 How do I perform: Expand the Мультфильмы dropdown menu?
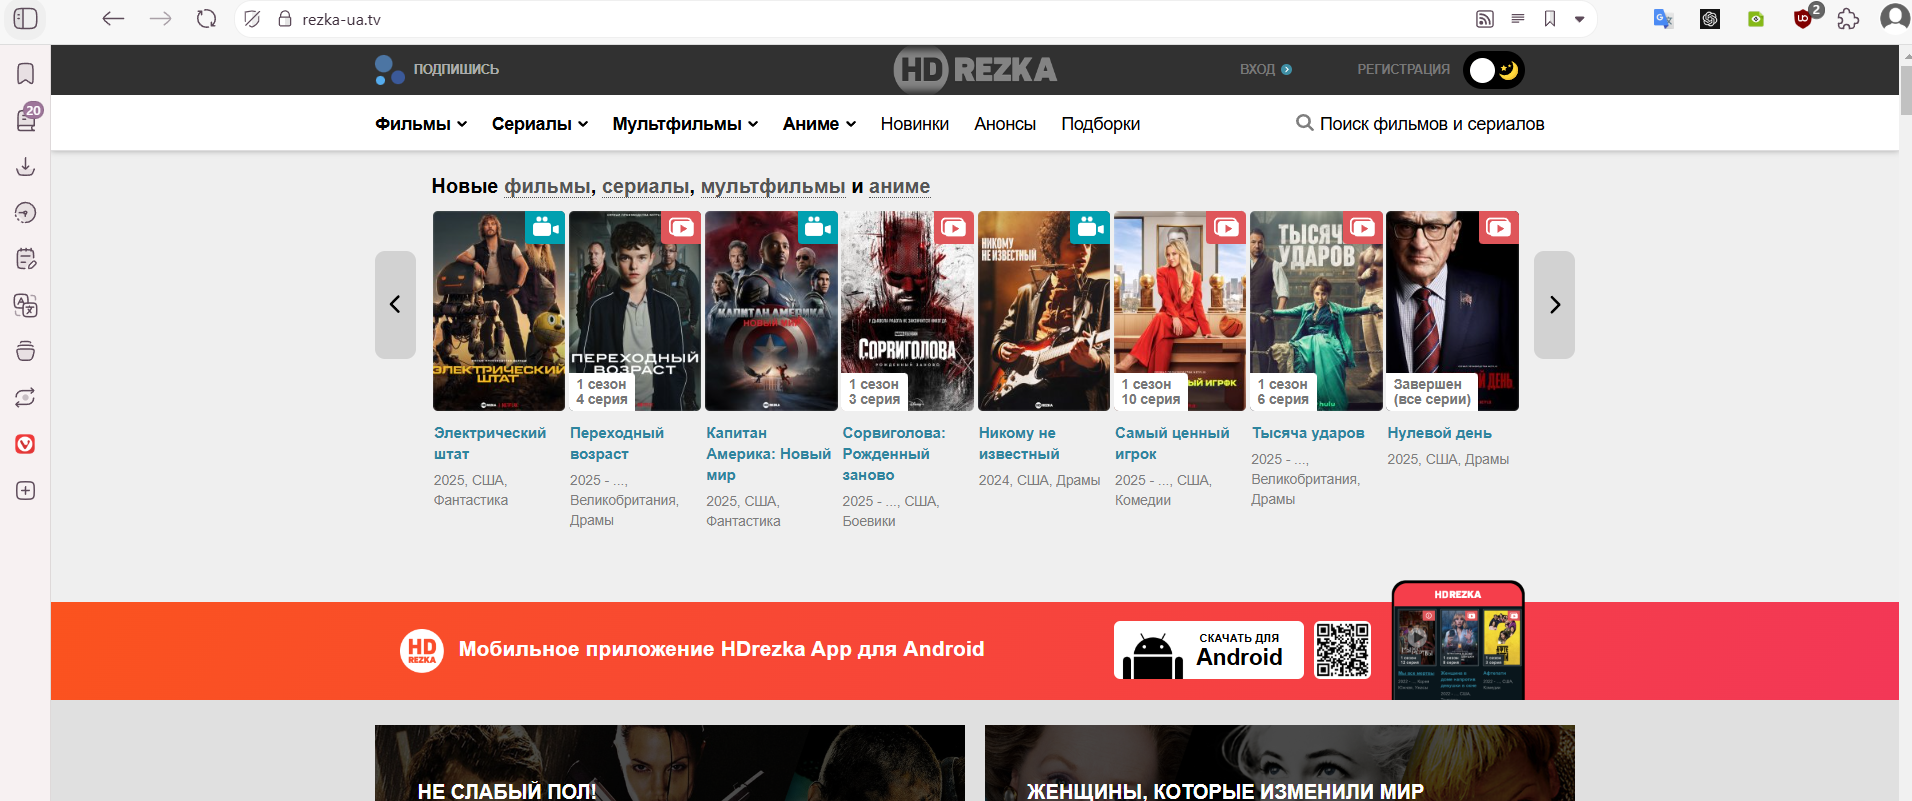685,124
